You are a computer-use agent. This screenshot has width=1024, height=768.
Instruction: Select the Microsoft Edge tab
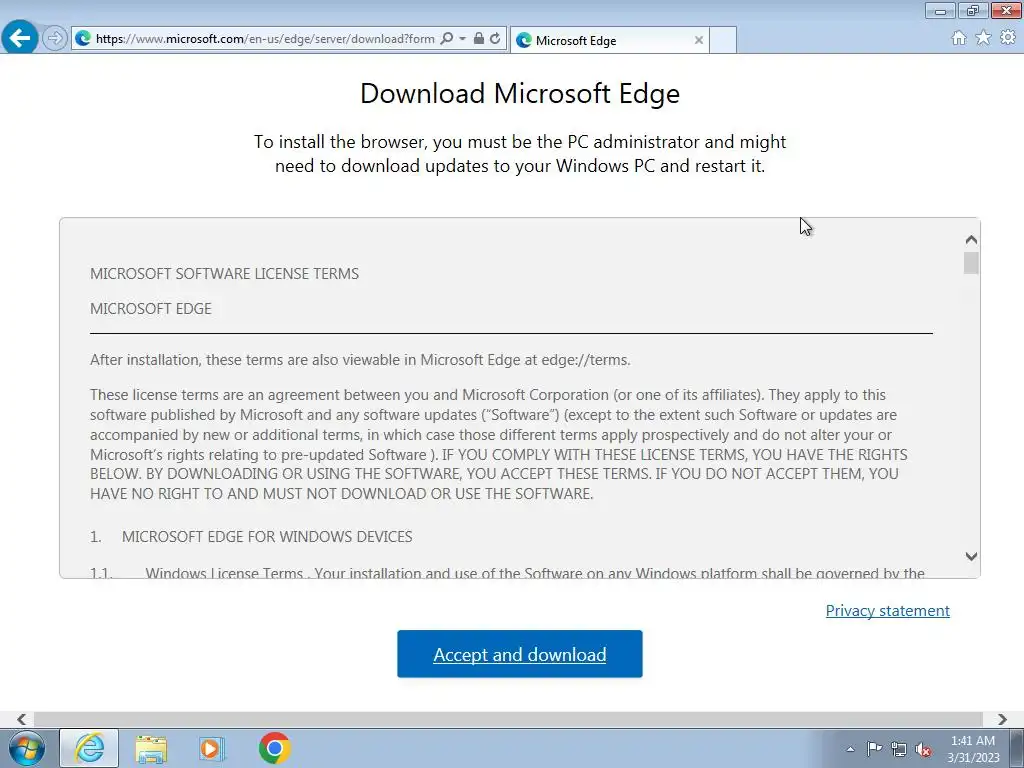[x=609, y=40]
